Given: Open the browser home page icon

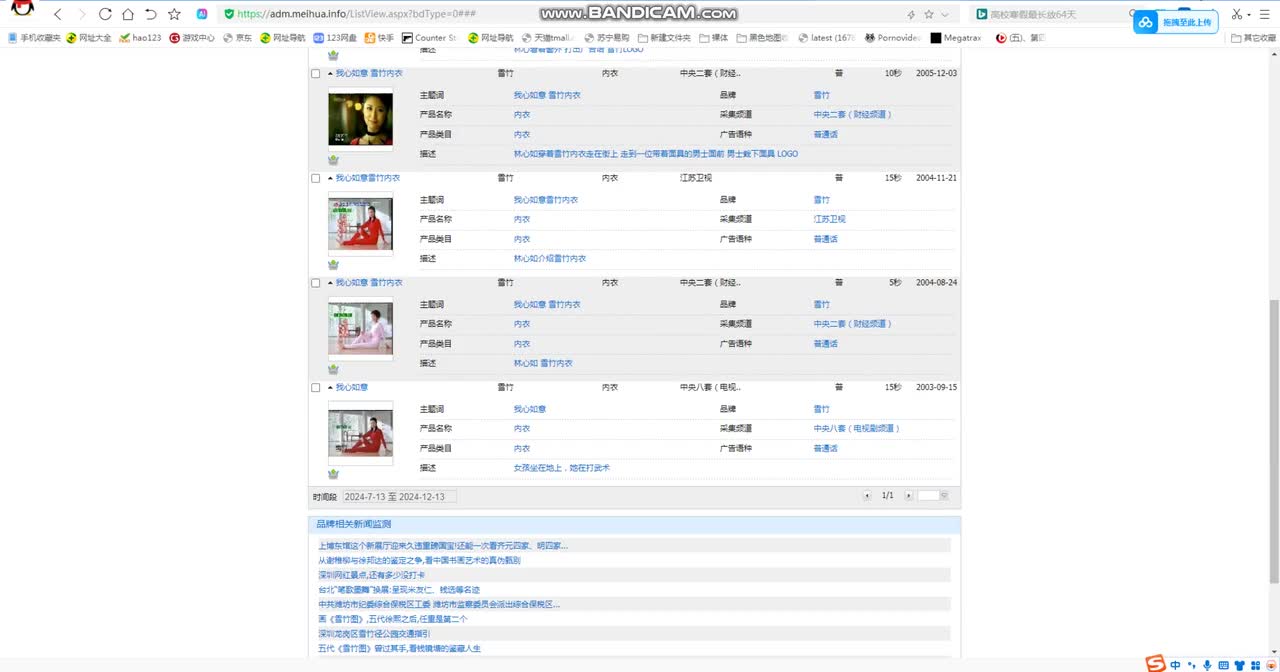Looking at the screenshot, I should (128, 14).
